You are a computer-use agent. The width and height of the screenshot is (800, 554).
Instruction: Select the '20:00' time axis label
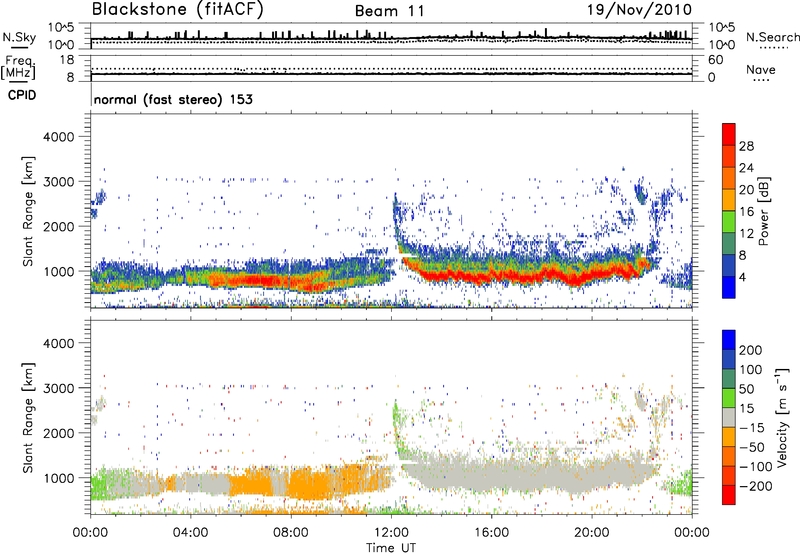592,533
